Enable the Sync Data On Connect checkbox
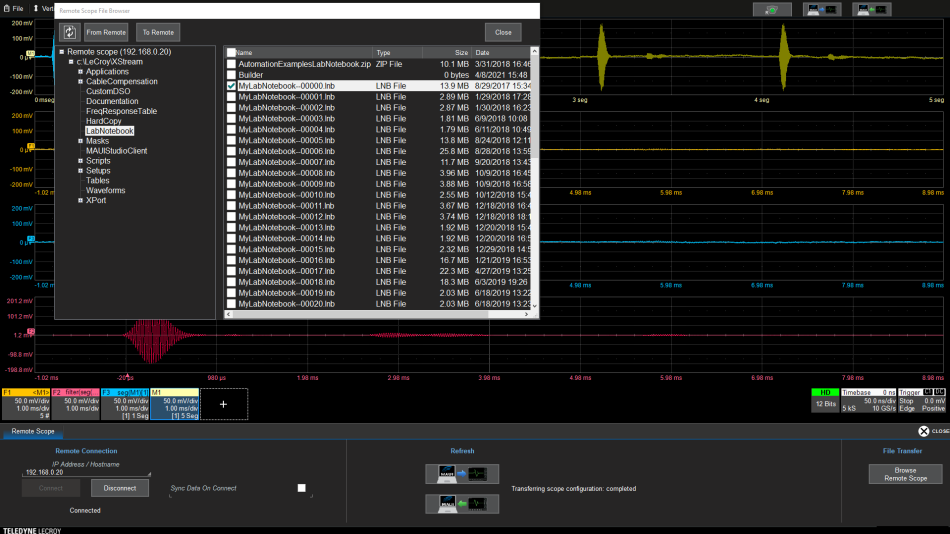The height and width of the screenshot is (534, 950). (x=301, y=488)
